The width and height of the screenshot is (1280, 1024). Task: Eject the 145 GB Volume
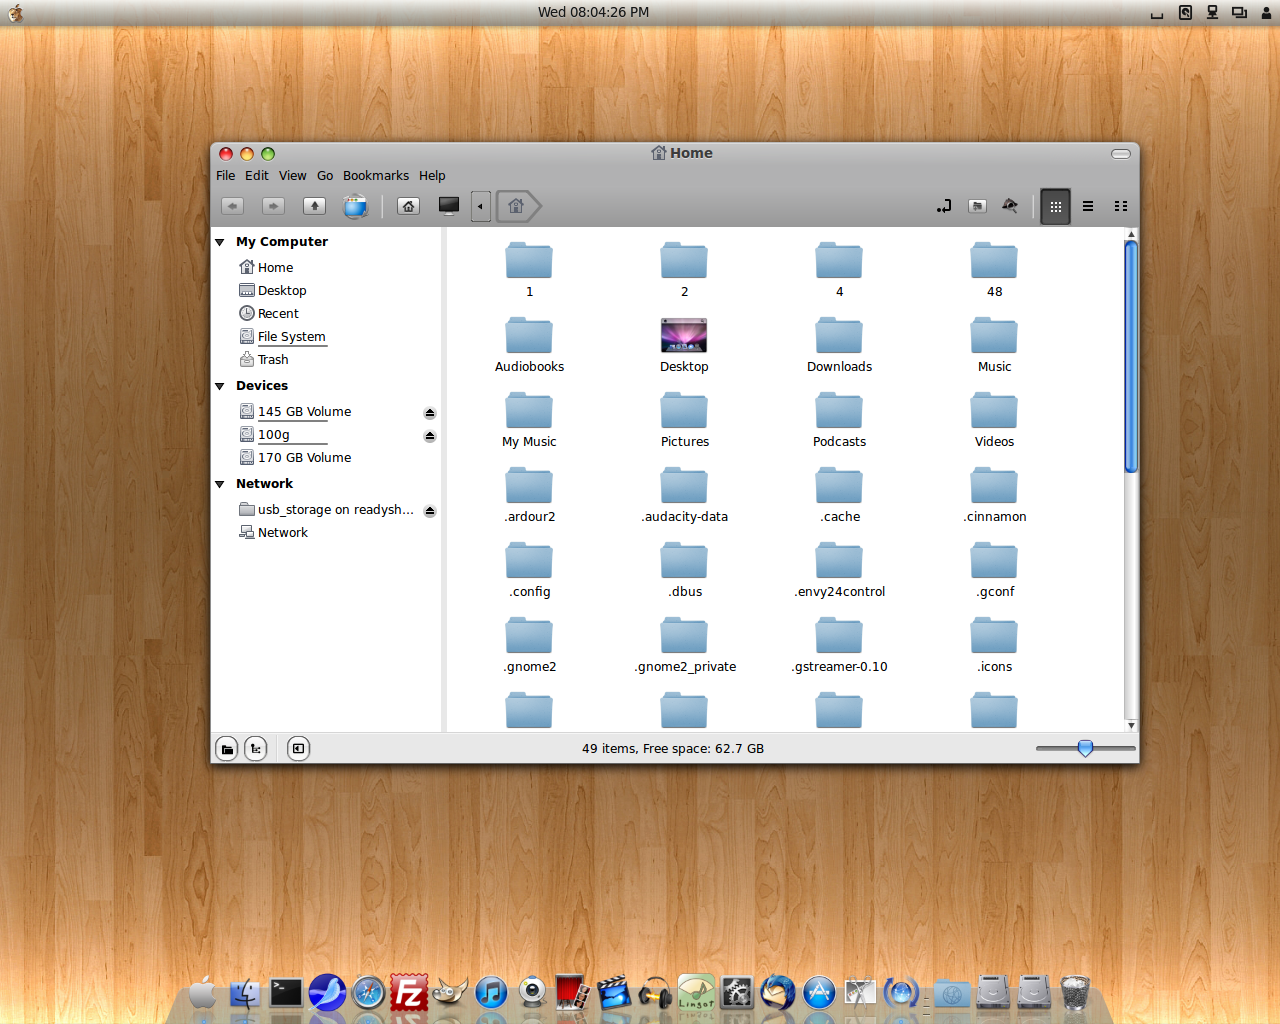click(x=430, y=413)
